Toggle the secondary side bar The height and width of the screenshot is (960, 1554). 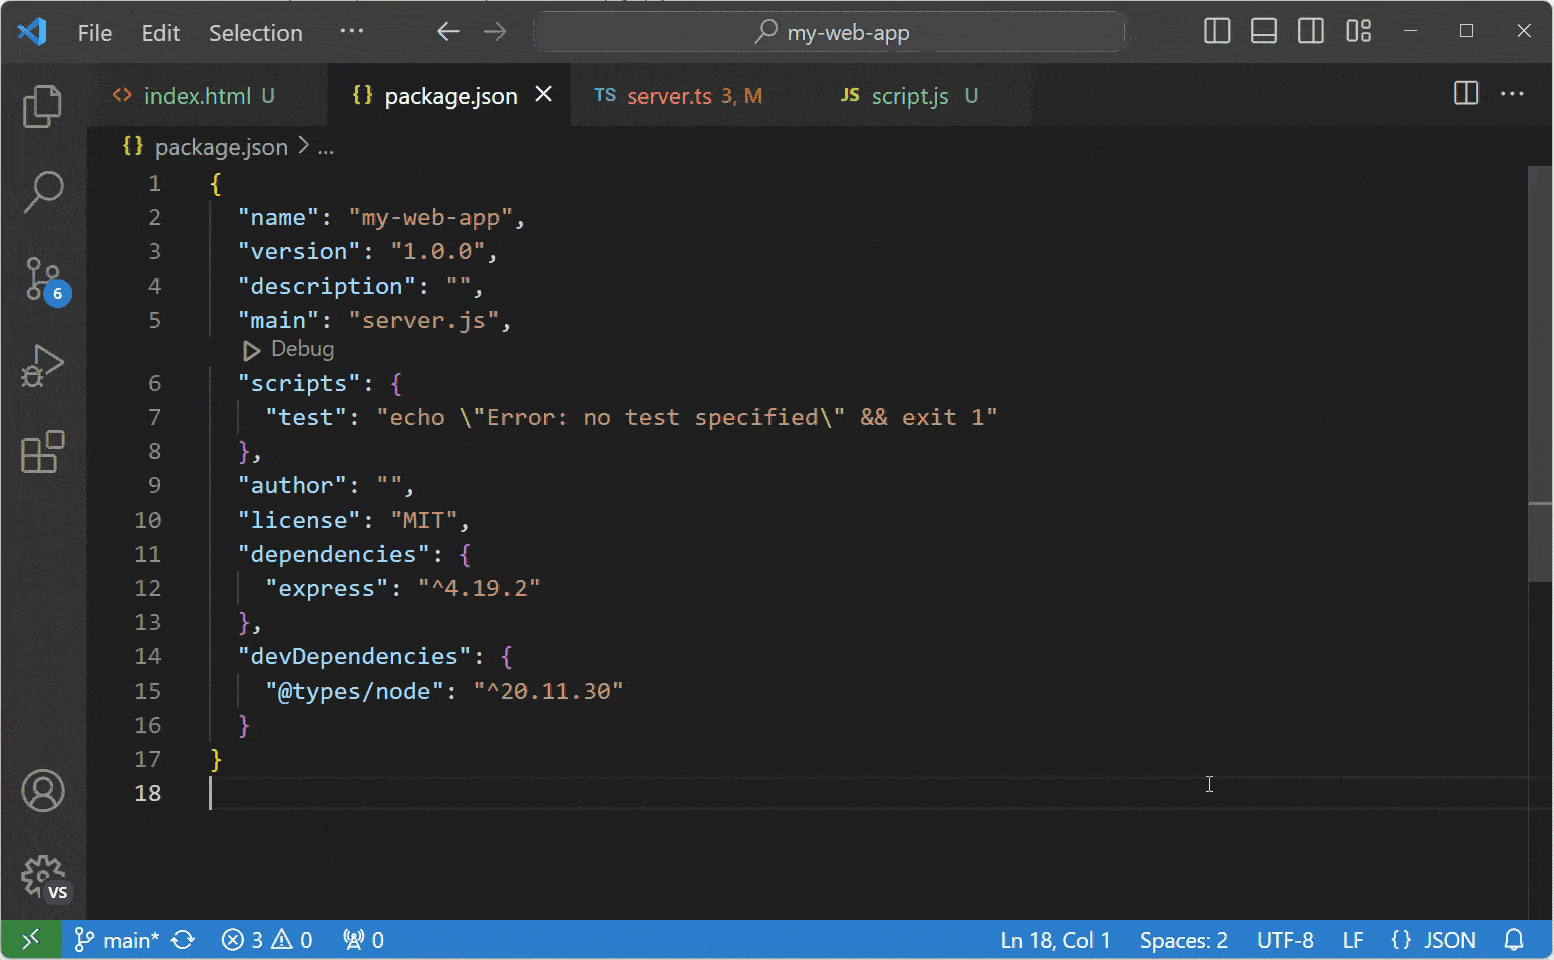pos(1311,32)
